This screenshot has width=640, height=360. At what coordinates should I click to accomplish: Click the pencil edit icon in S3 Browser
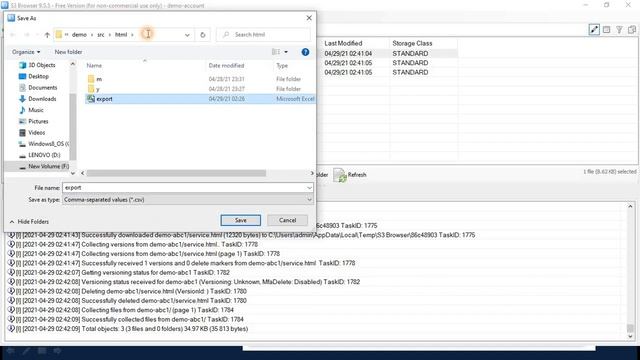(594, 29)
